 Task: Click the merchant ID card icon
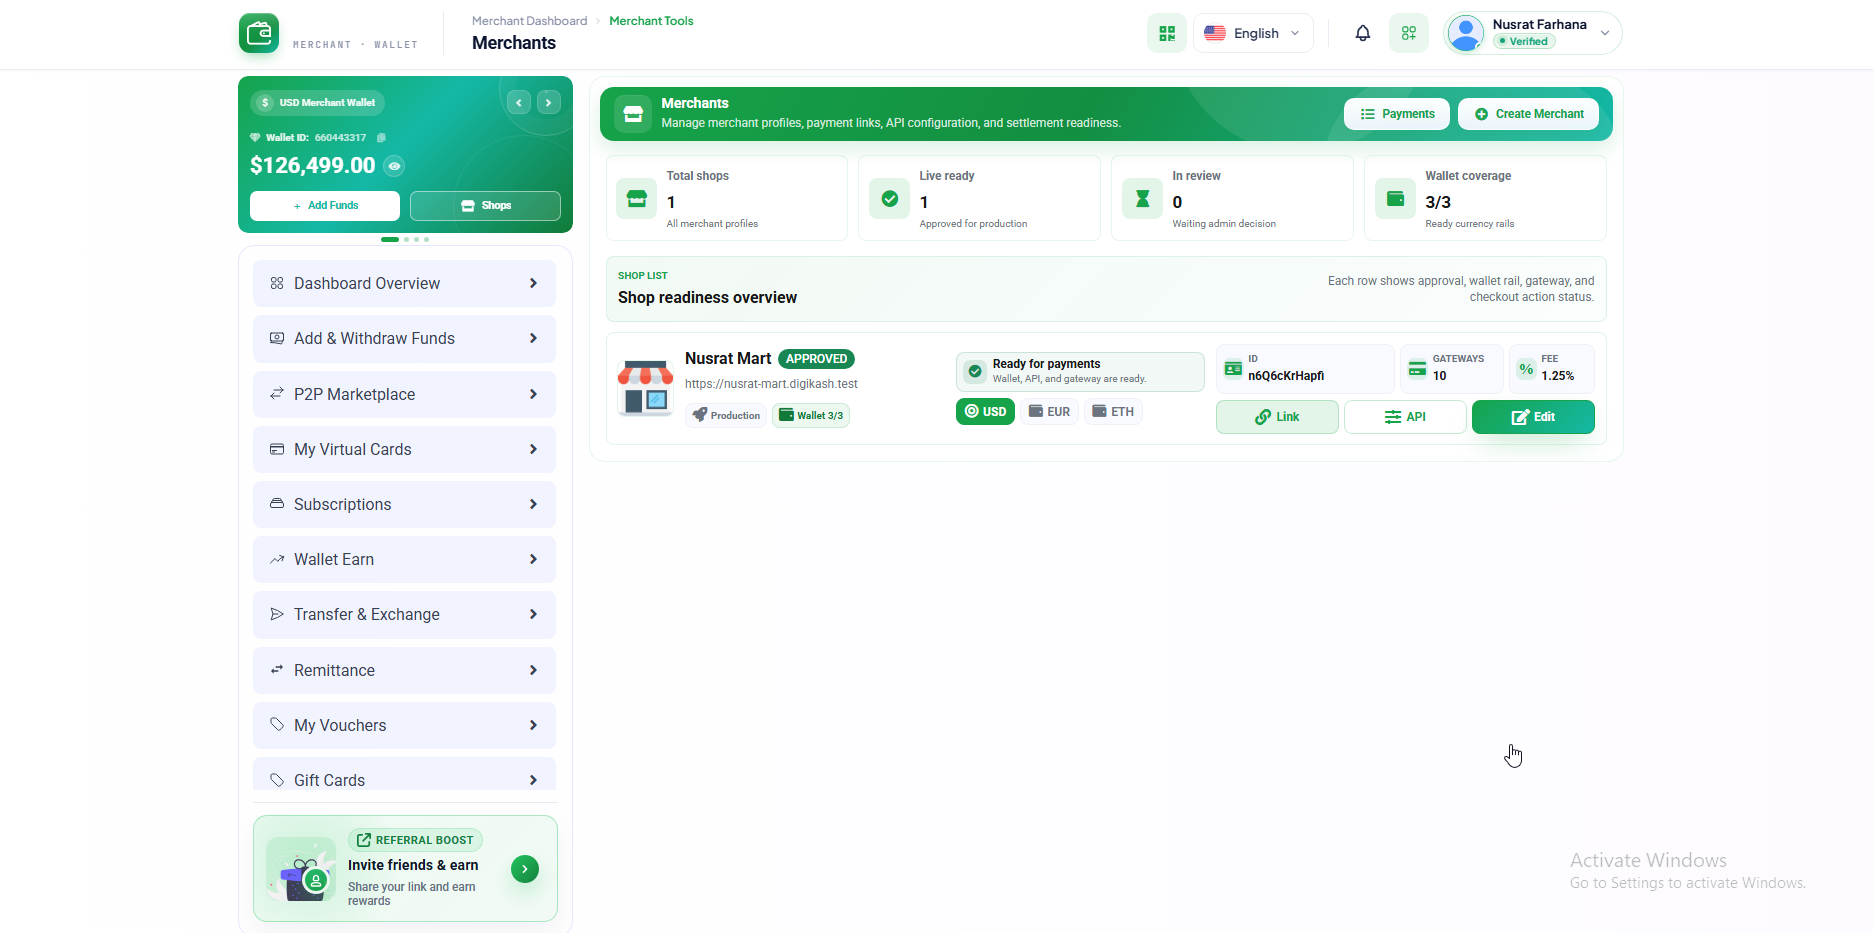[x=1233, y=369]
